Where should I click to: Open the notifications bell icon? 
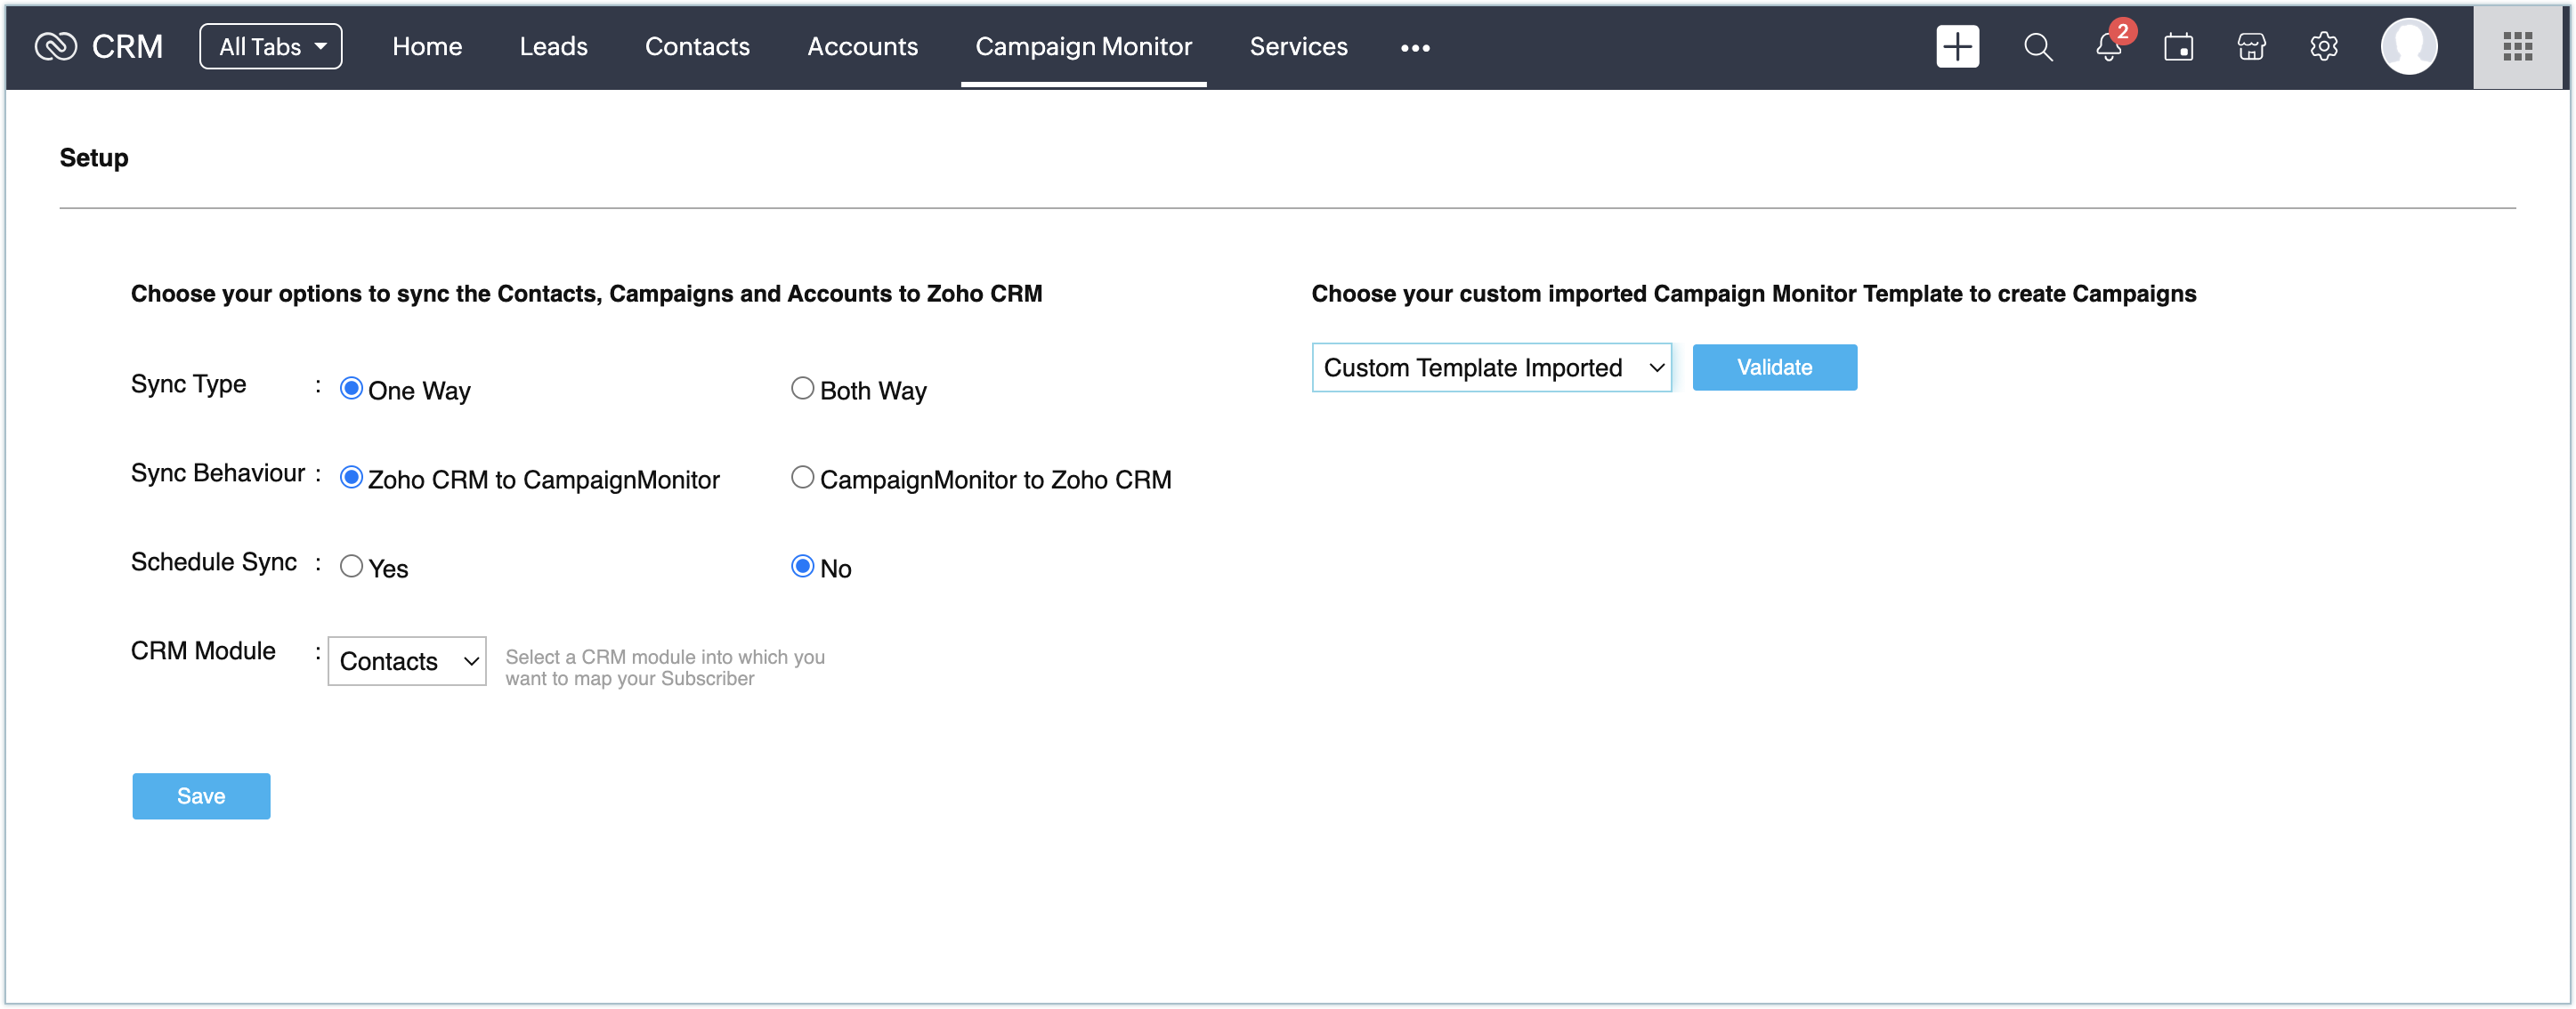(x=2108, y=46)
